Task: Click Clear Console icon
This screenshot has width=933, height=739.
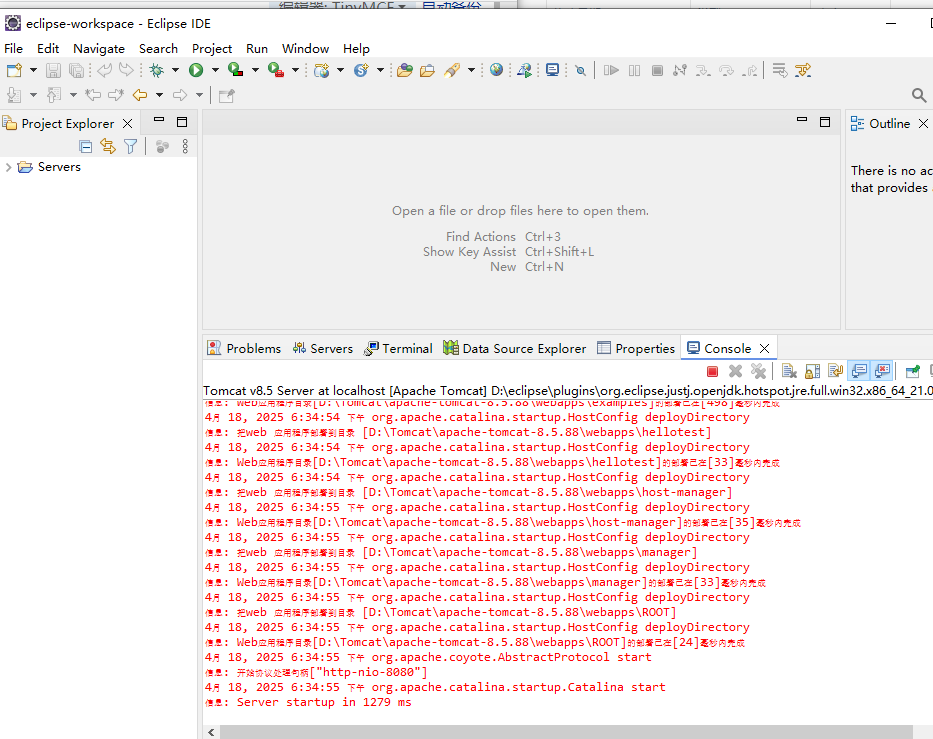Action: click(789, 371)
